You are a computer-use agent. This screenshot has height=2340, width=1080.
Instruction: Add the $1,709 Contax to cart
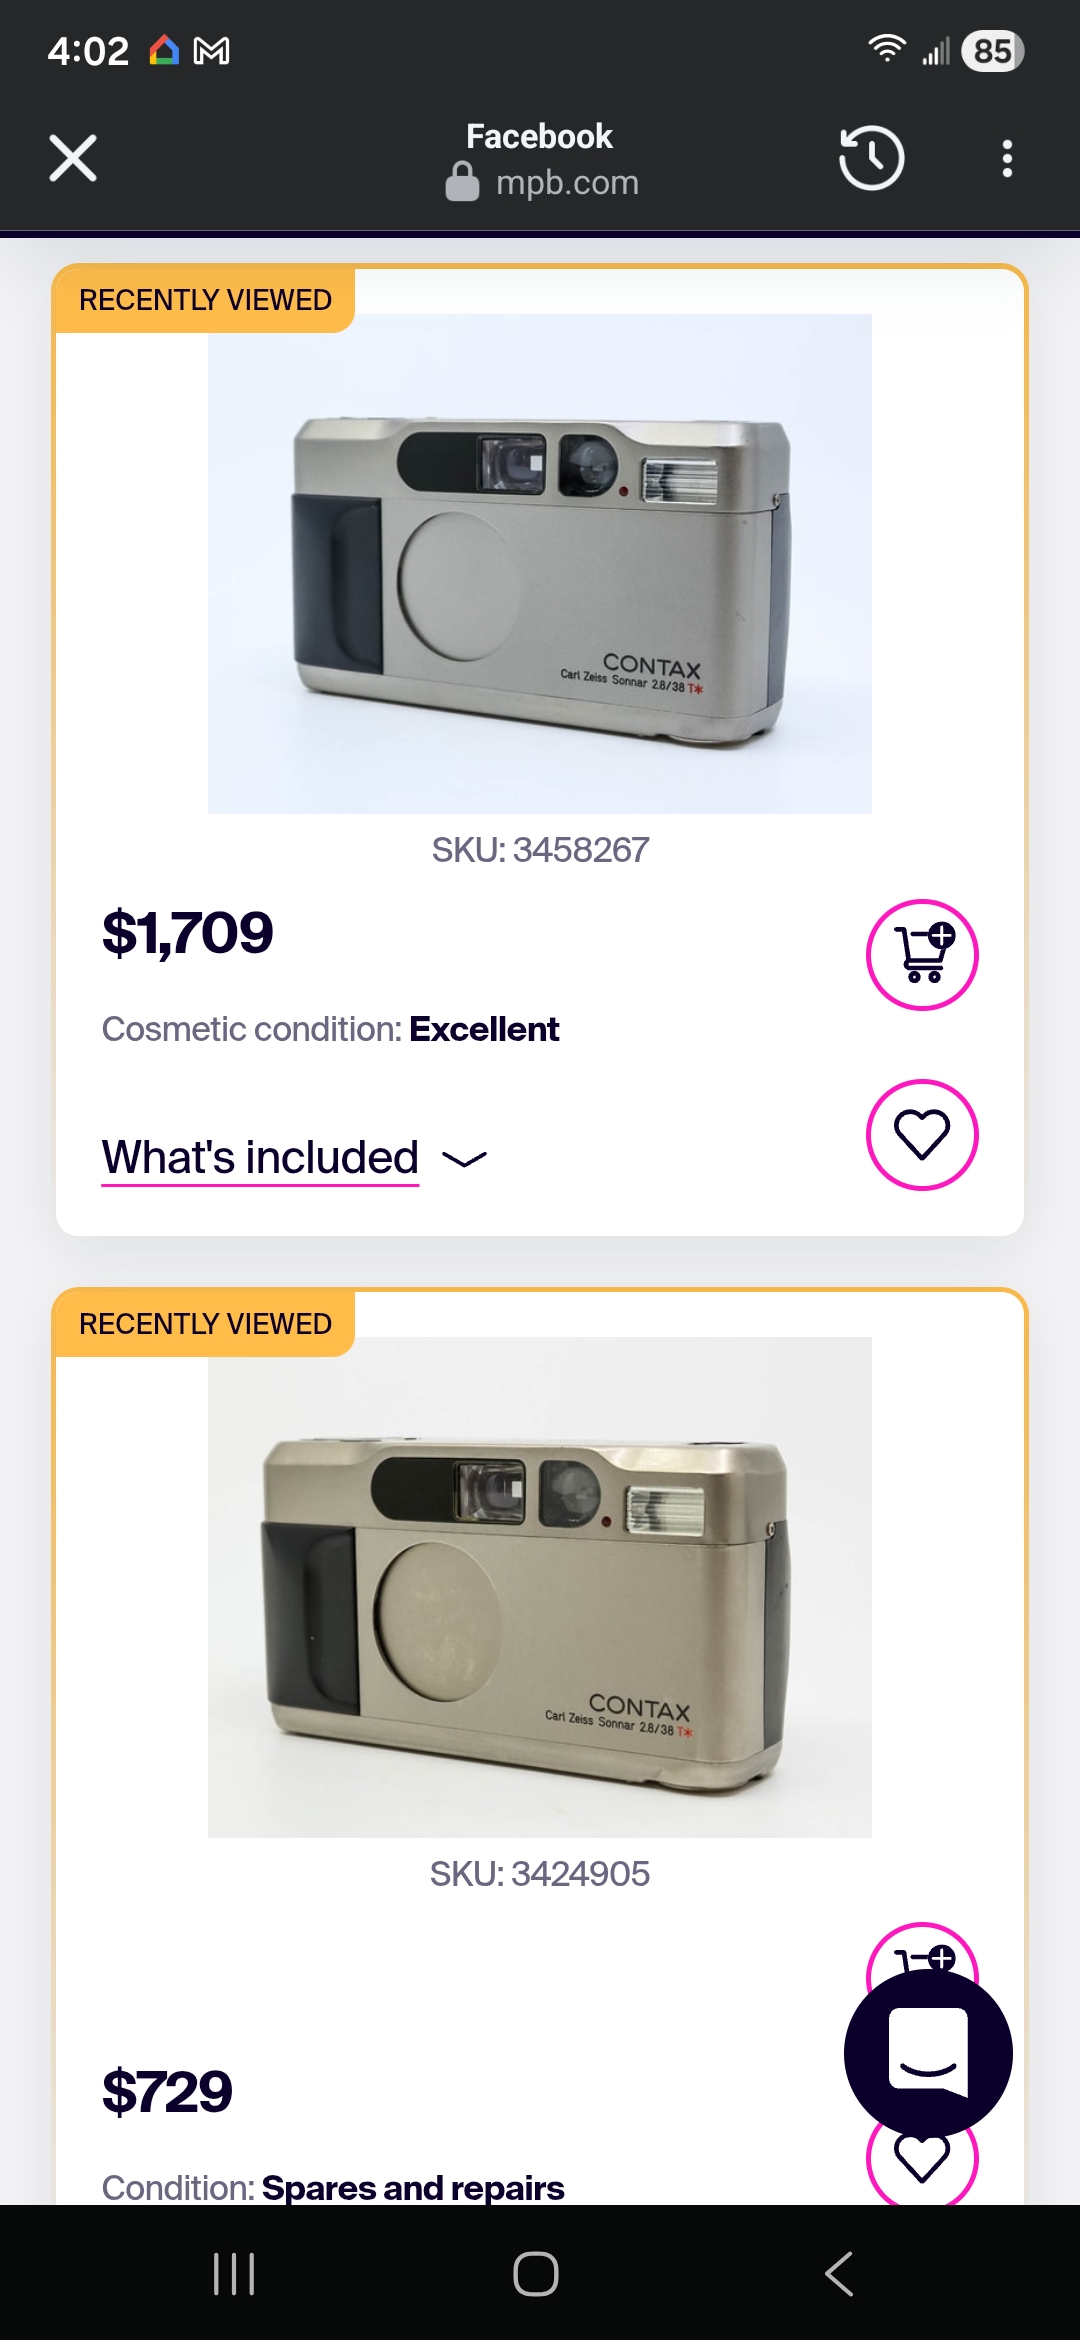click(x=922, y=955)
